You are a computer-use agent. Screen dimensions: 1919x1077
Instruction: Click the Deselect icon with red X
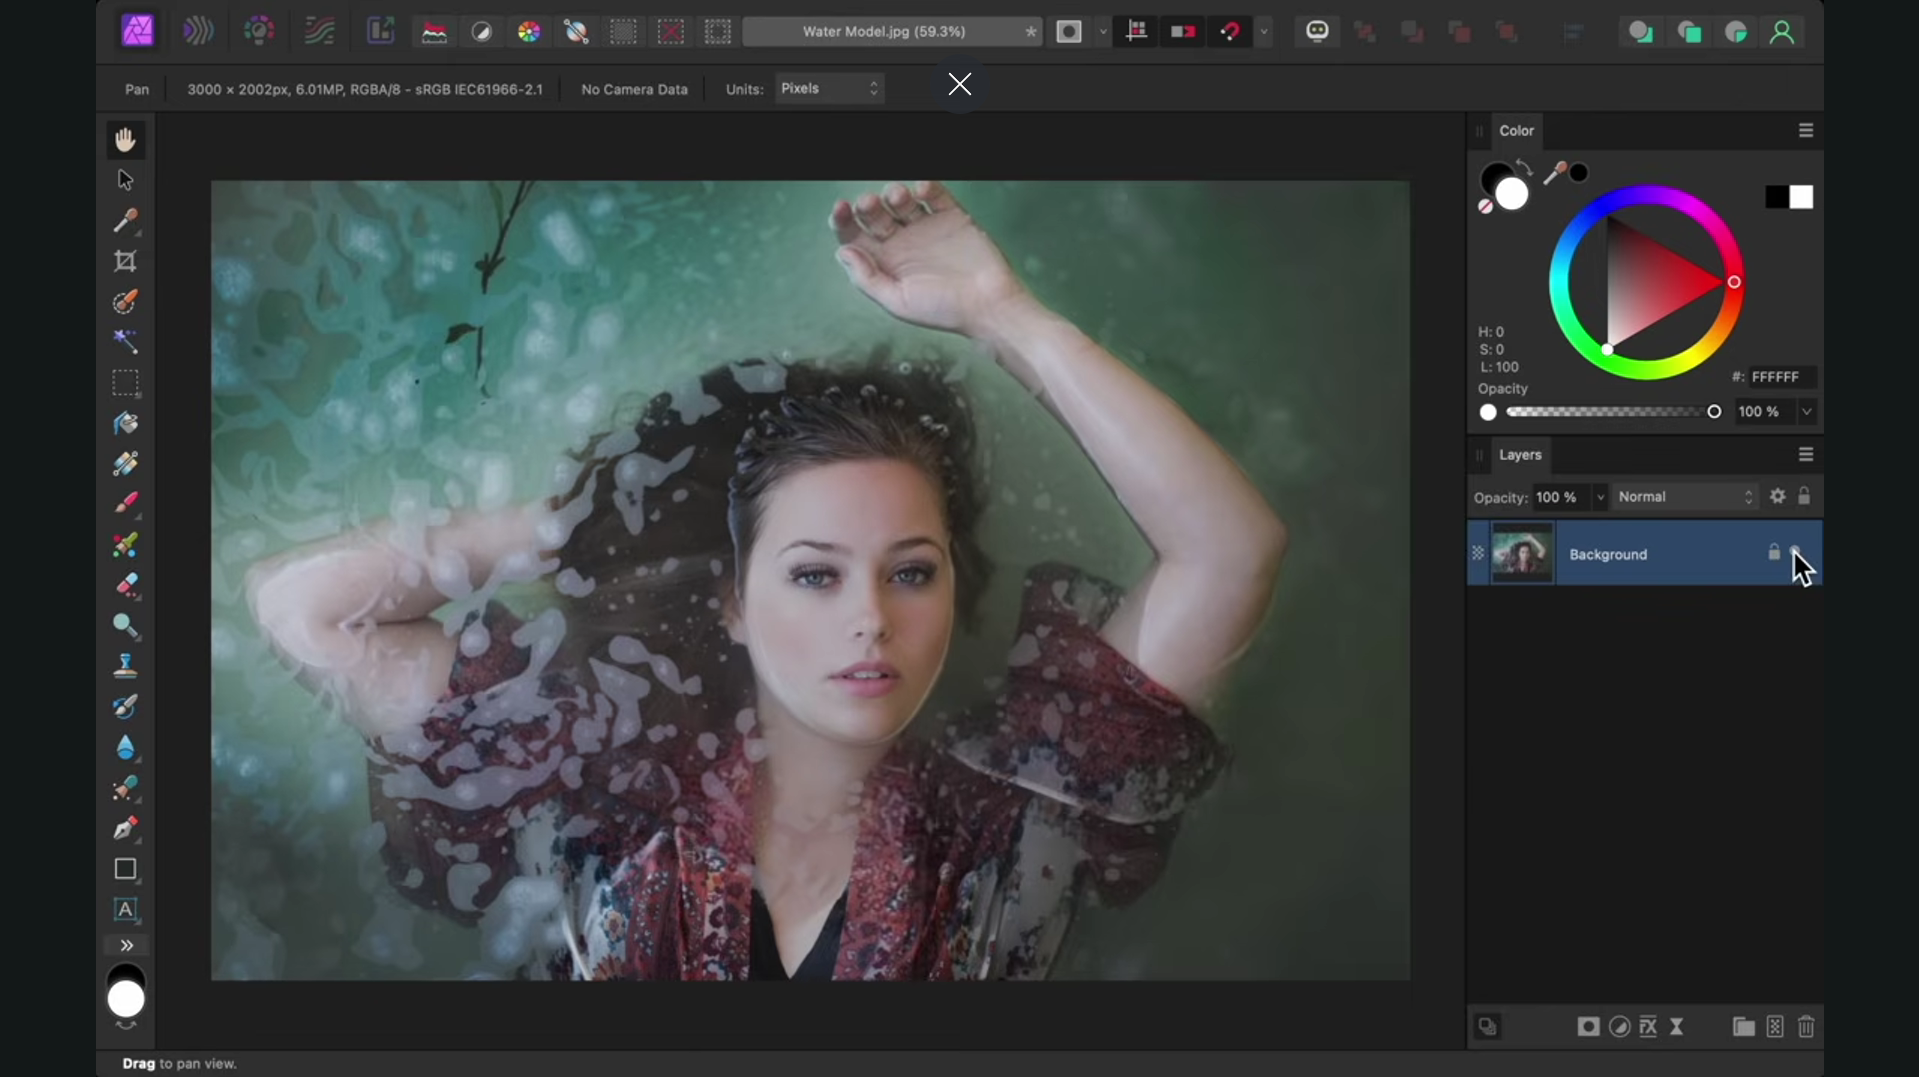coord(671,32)
